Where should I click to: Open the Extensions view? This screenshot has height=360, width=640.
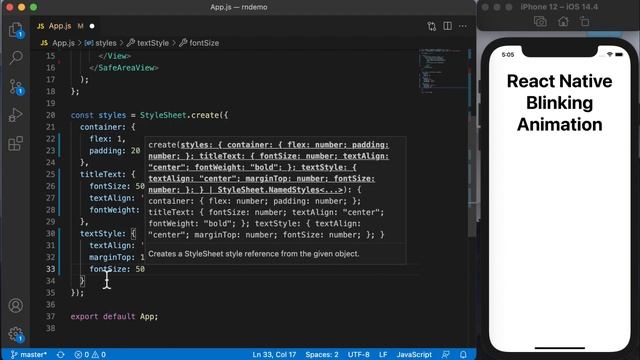click(16, 144)
